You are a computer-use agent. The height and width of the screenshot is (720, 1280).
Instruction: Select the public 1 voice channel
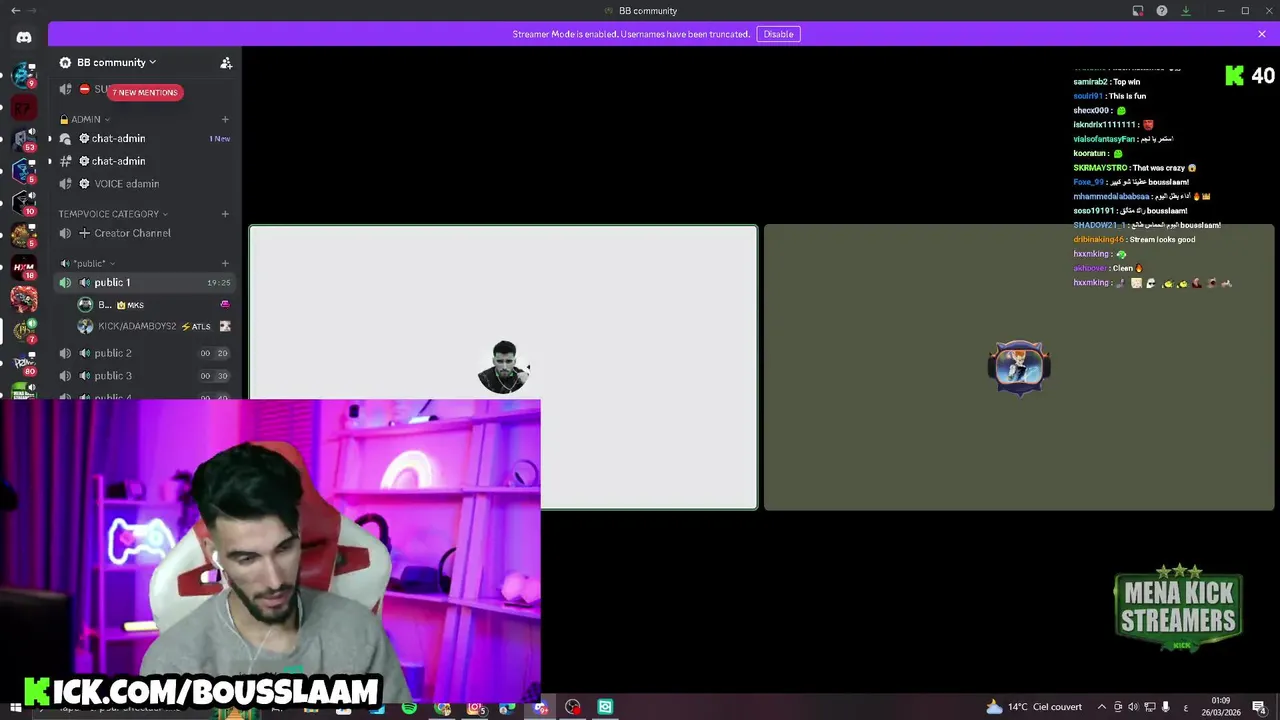tap(144, 283)
